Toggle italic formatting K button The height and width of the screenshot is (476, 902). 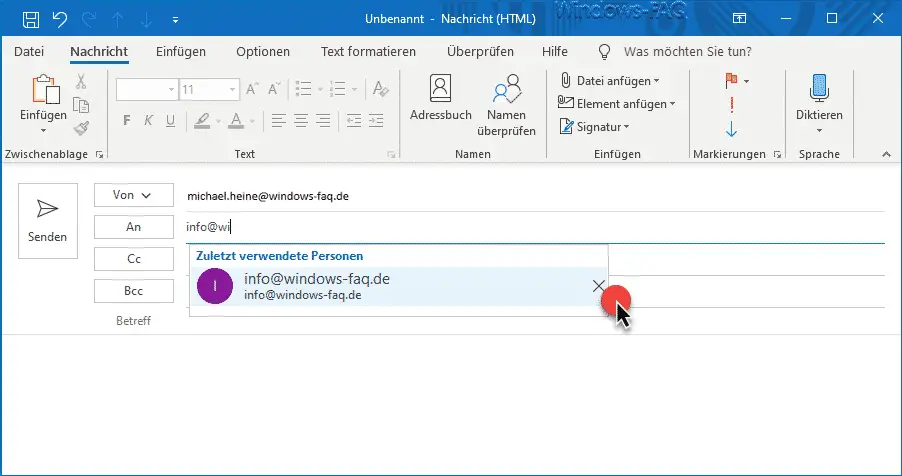148,120
